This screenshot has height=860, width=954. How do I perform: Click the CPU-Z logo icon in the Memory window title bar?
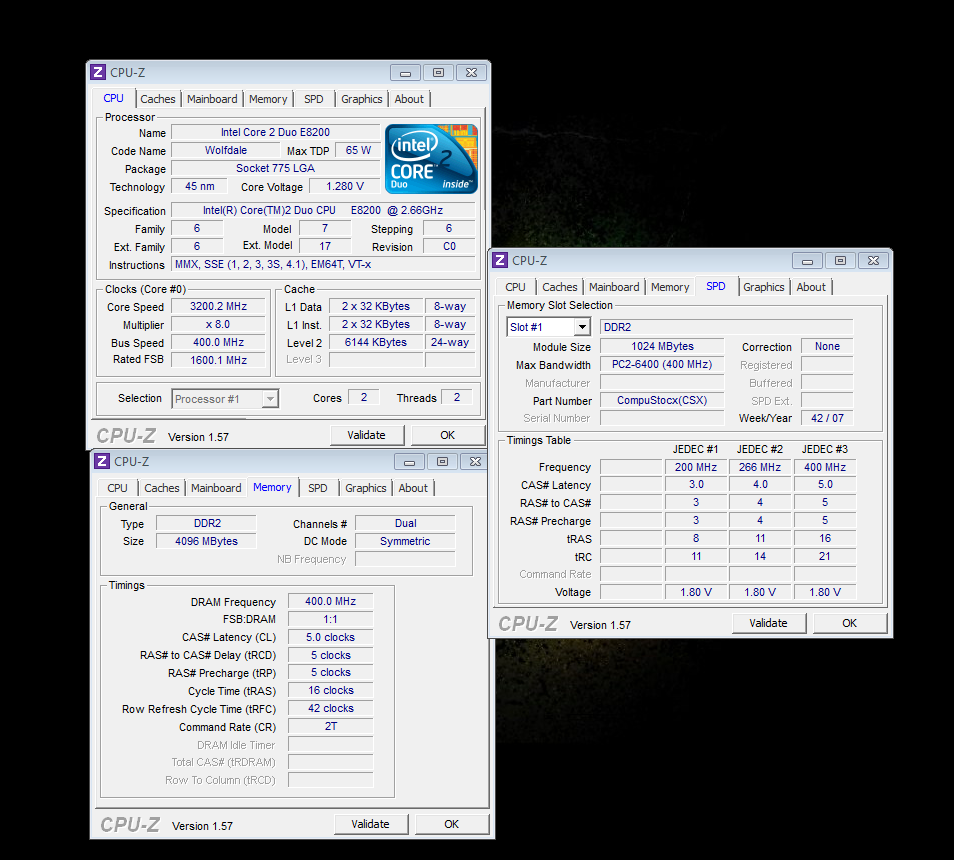tap(102, 462)
